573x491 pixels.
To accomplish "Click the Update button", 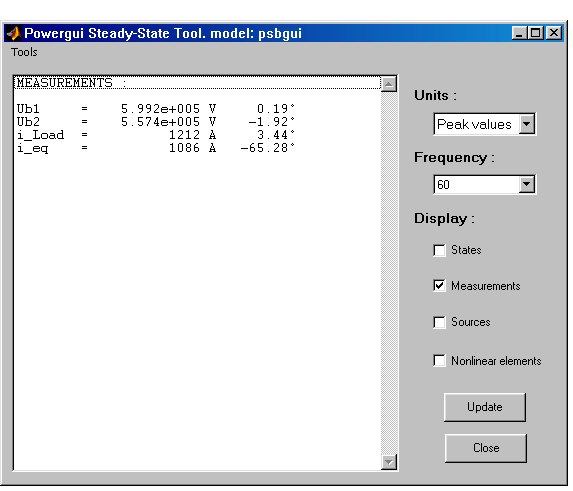I will tap(485, 407).
